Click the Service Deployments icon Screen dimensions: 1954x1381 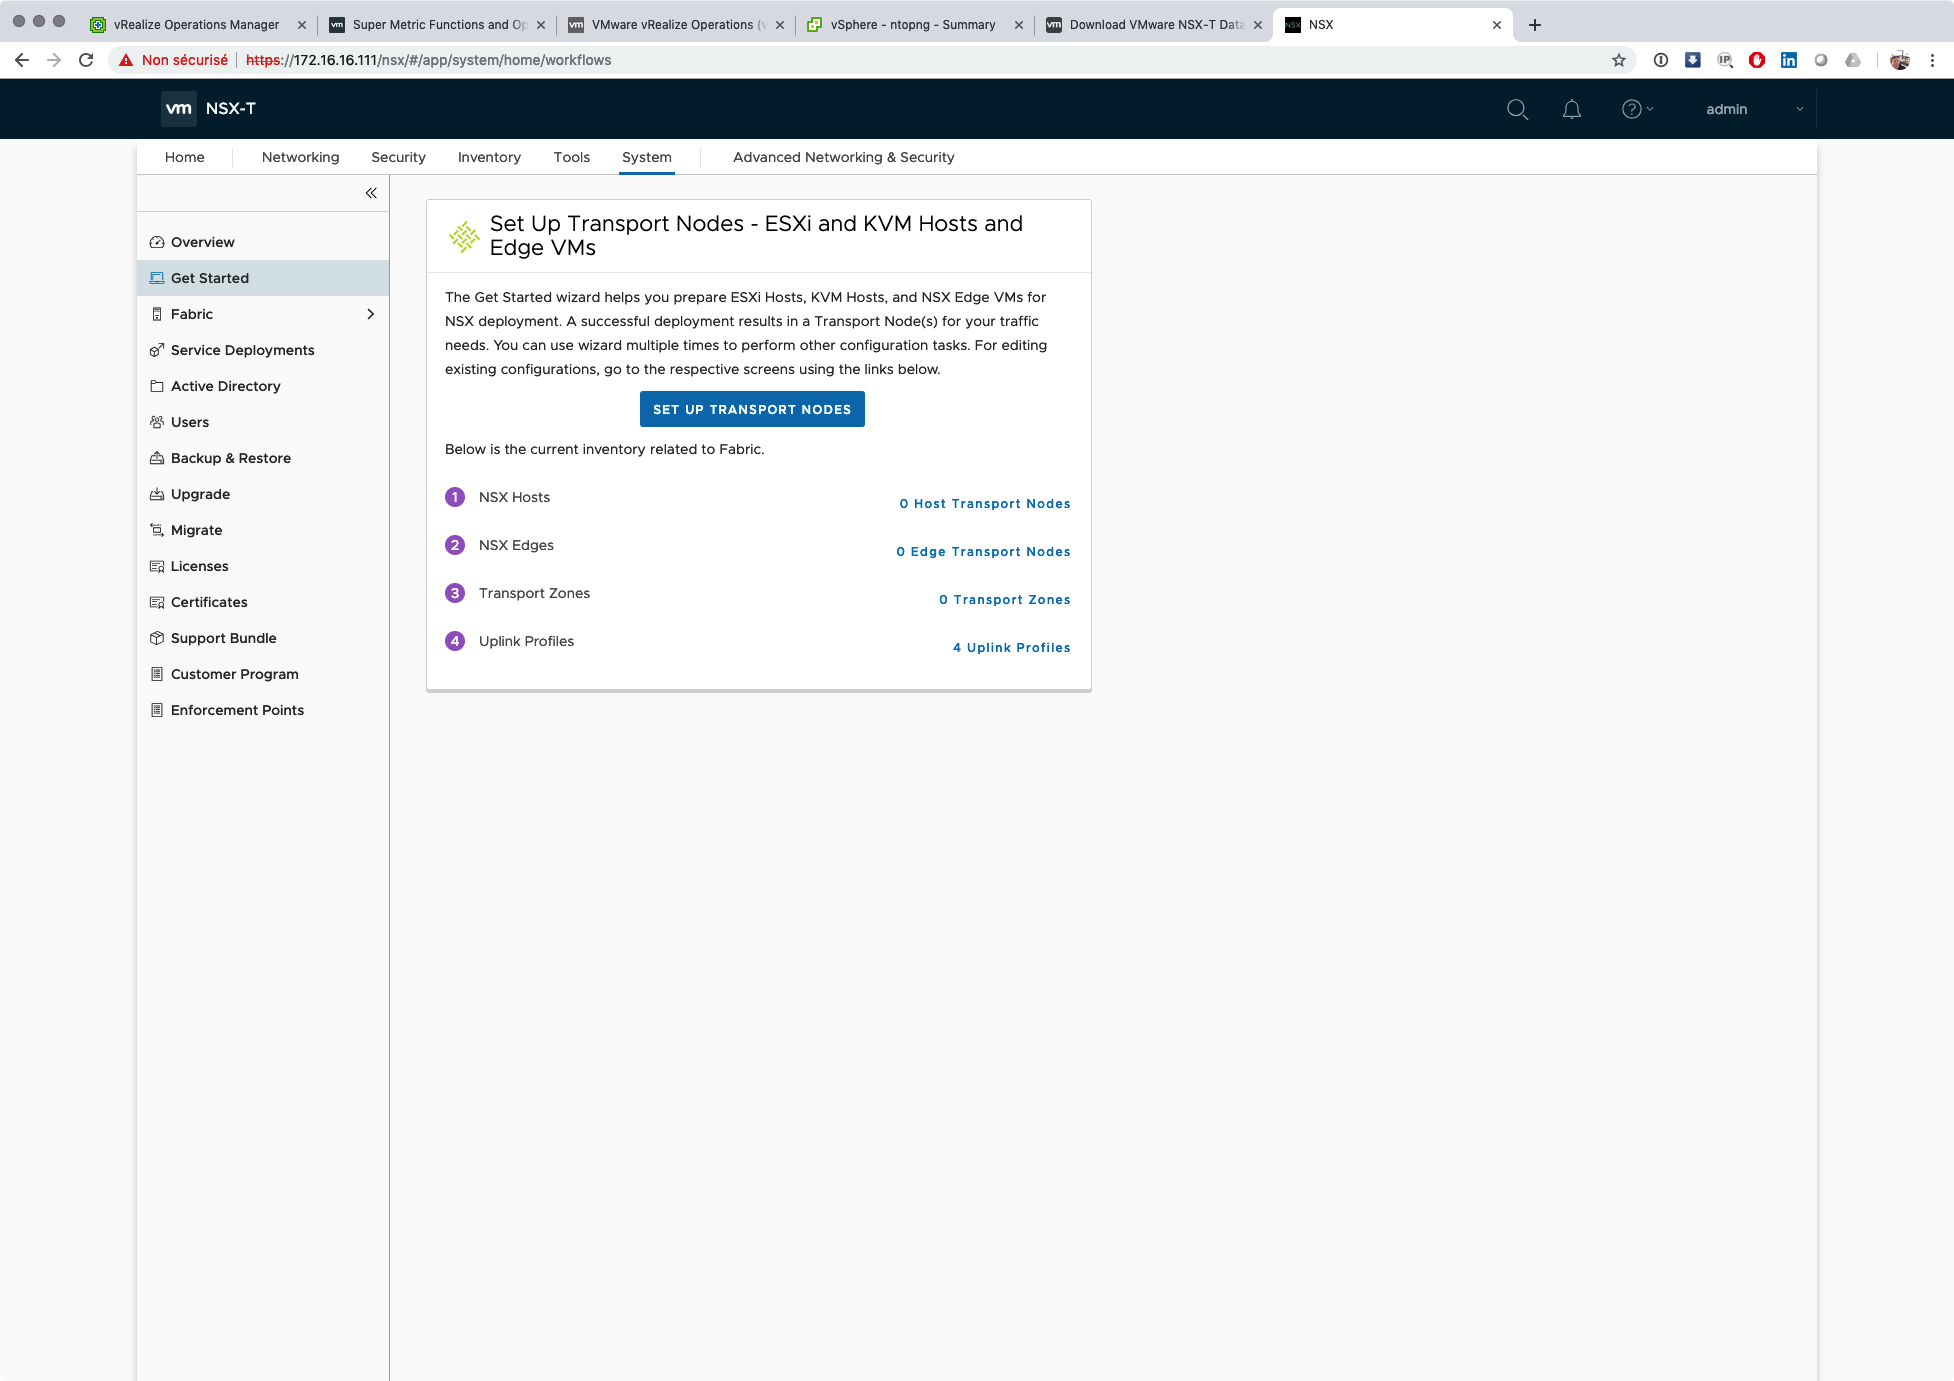[157, 350]
